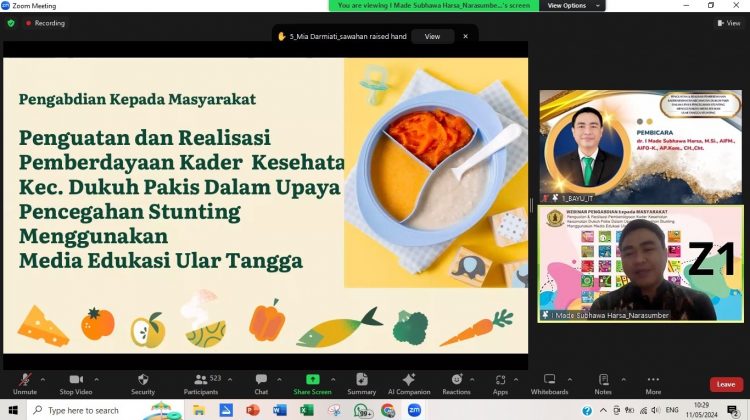Open the Participants panel
The width and height of the screenshot is (750, 420).
pos(200,383)
